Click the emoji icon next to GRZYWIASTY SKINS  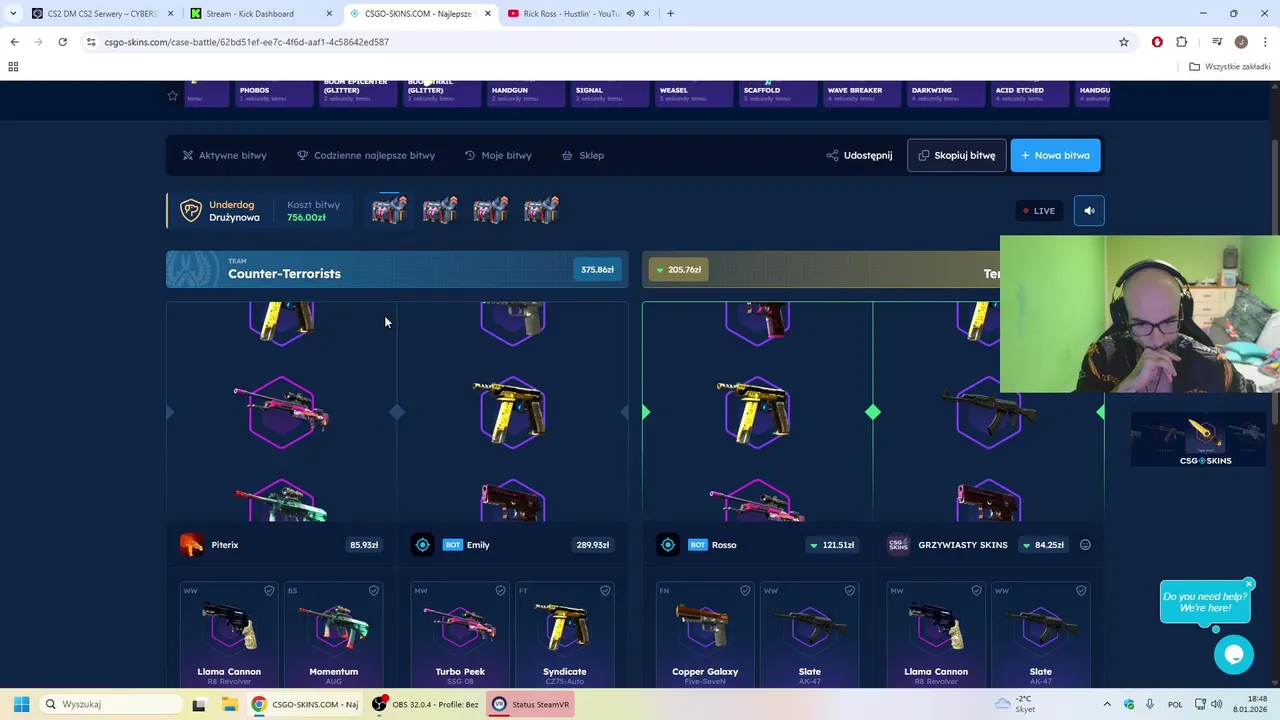[1085, 545]
